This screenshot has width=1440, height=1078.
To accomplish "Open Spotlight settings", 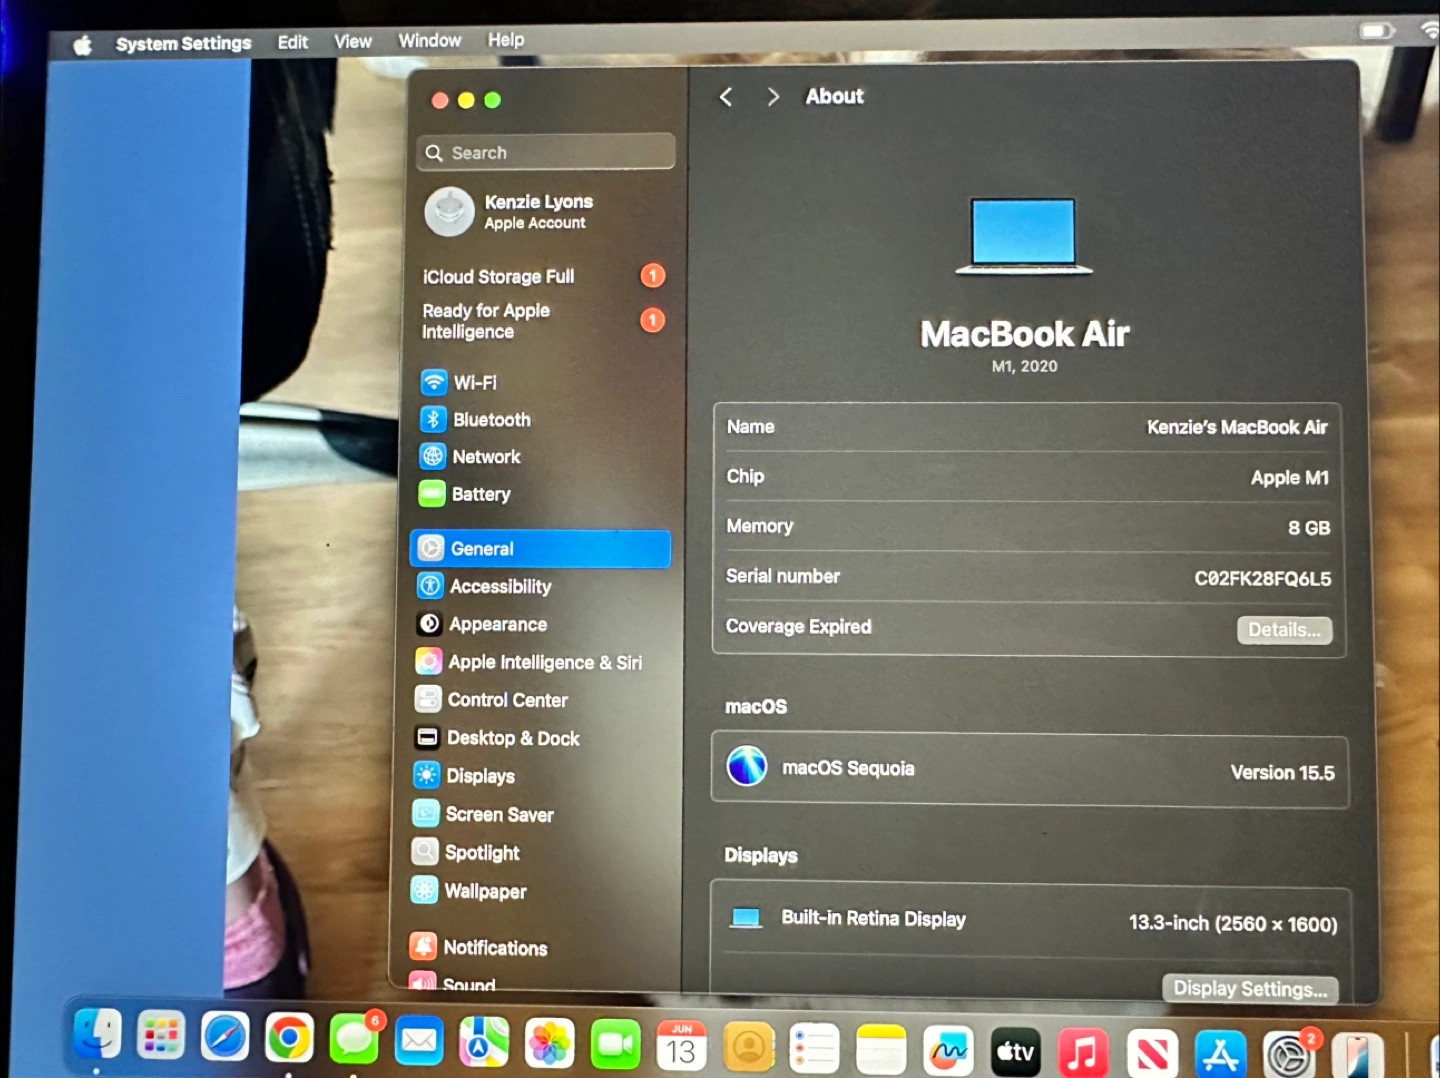I will 467,852.
